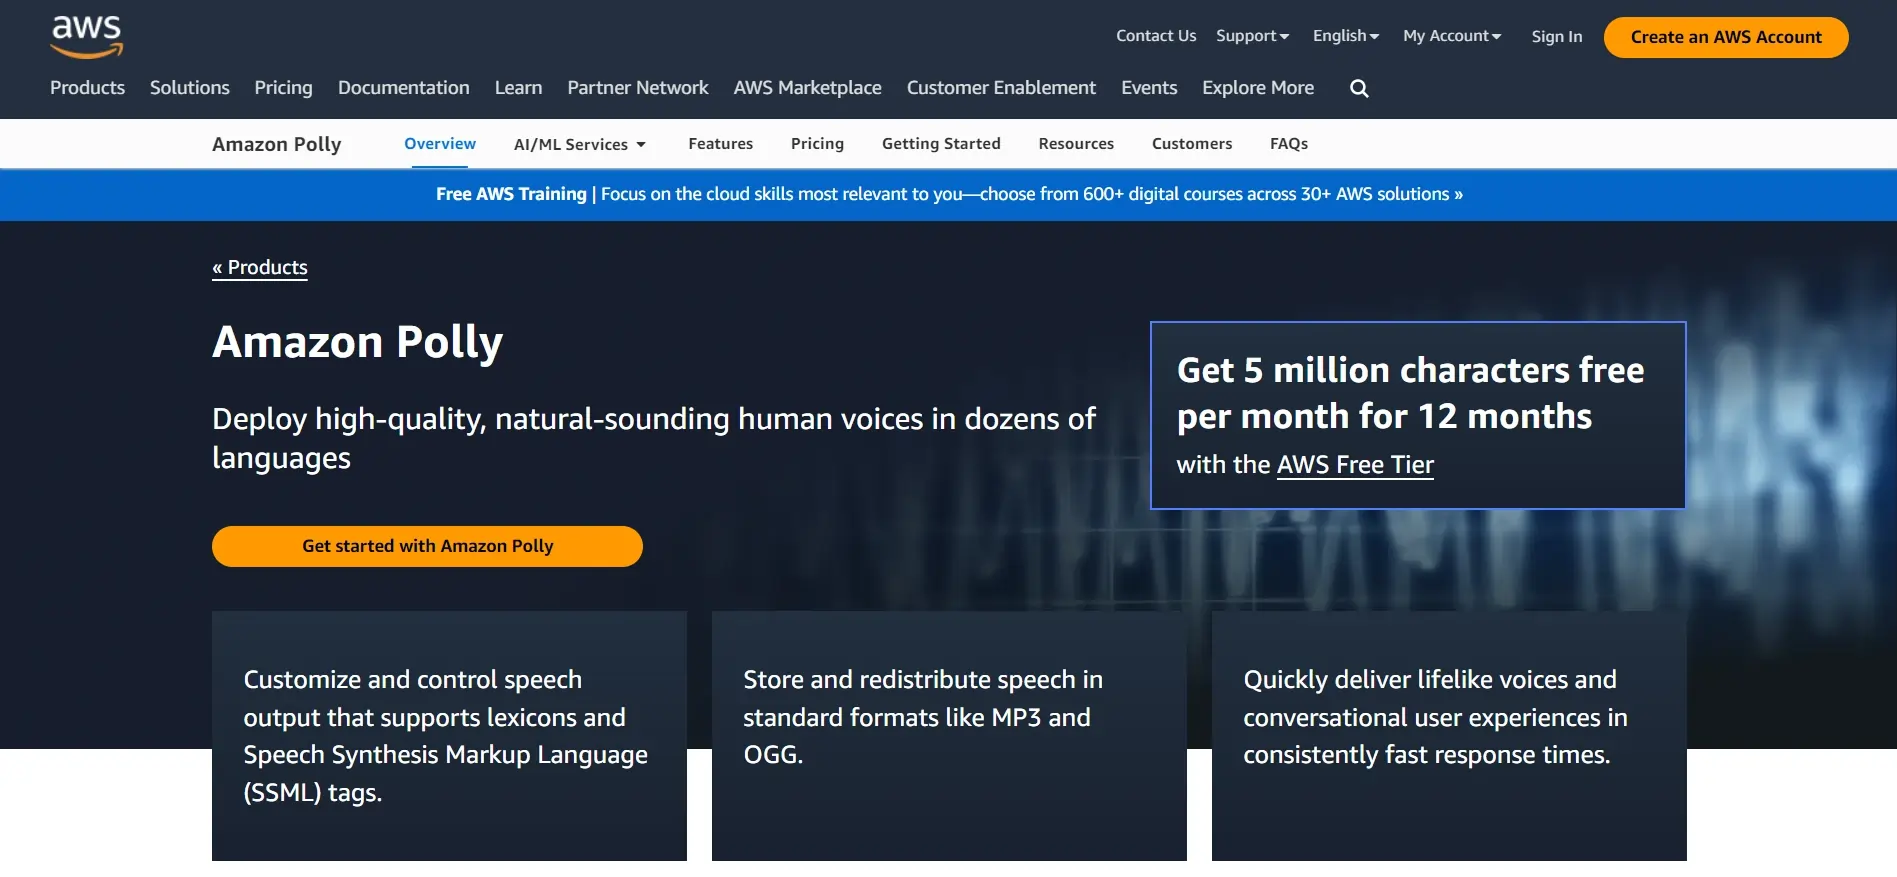Click the Quickly deliver lifelike voices card

point(1449,736)
